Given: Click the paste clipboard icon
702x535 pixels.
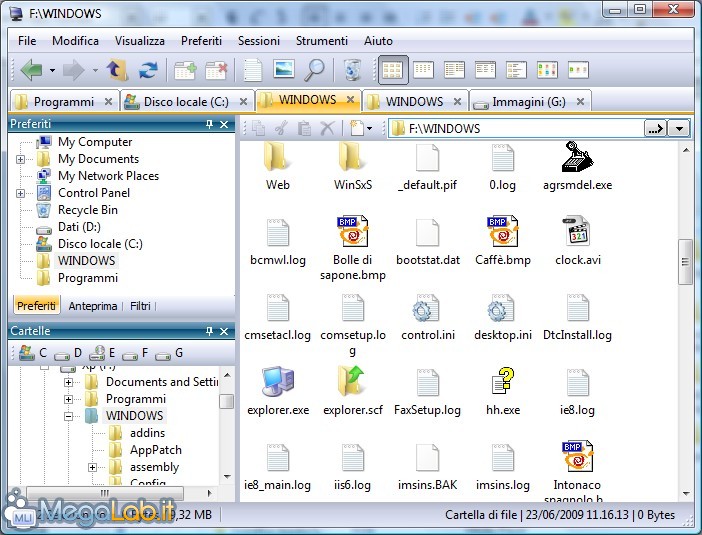Looking at the screenshot, I should (304, 128).
